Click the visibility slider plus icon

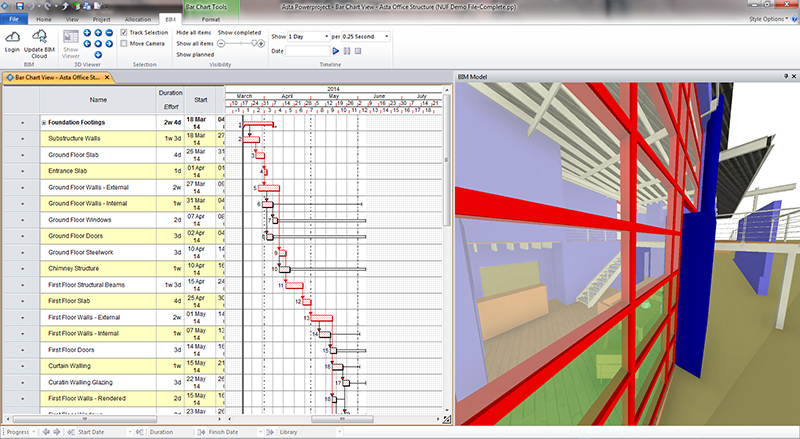261,44
